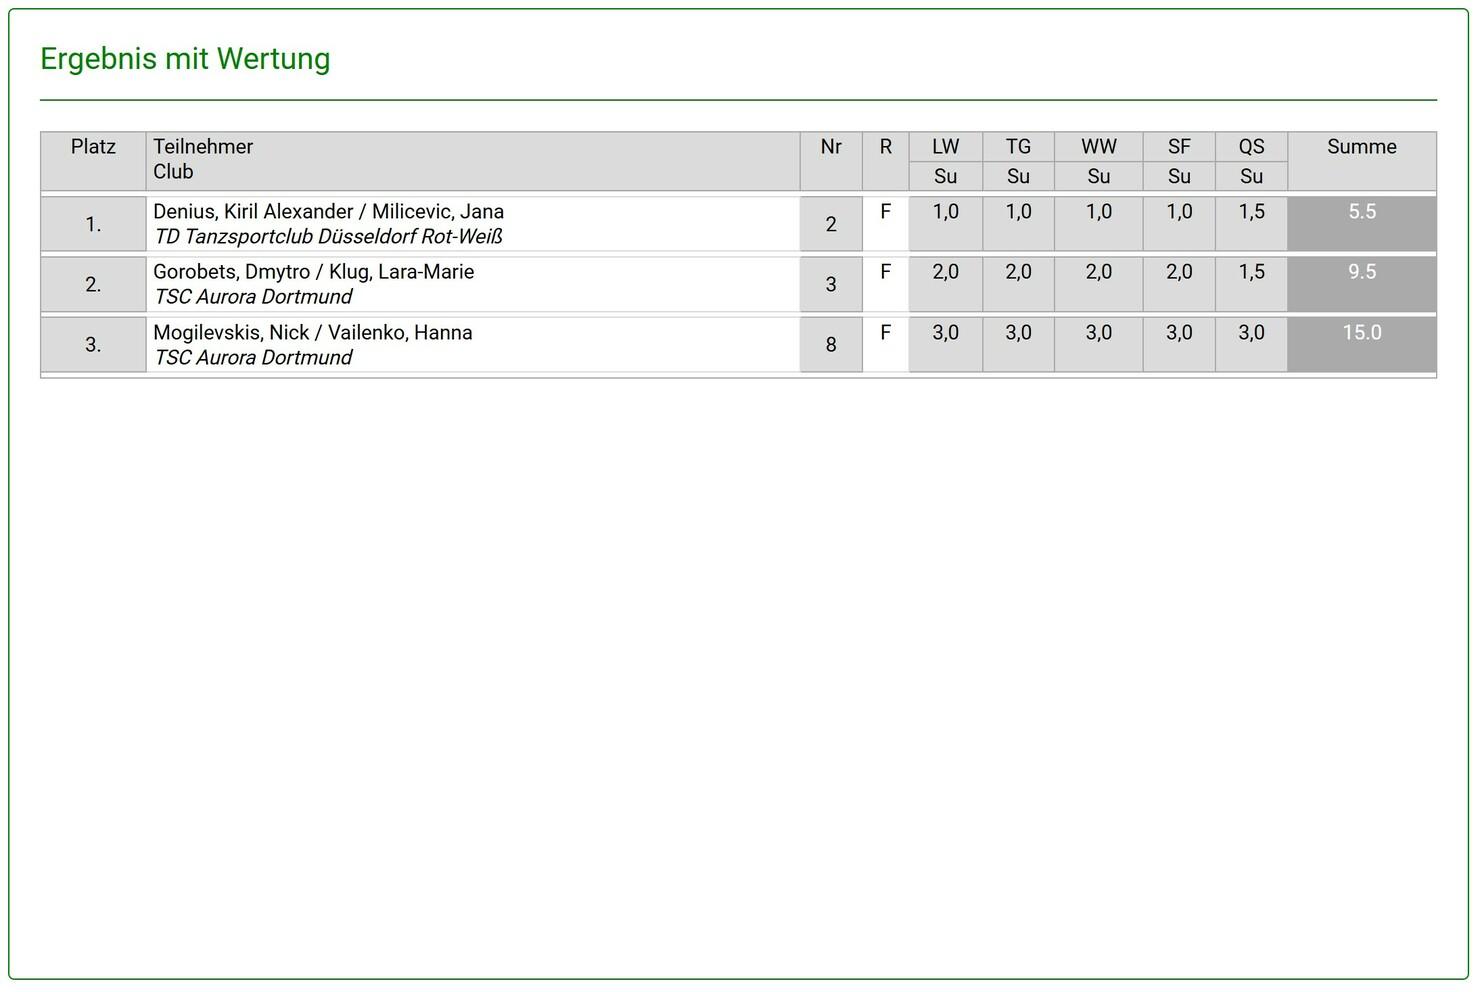Image resolution: width=1482 pixels, height=992 pixels.
Task: Click the Platz column header
Action: click(x=93, y=147)
